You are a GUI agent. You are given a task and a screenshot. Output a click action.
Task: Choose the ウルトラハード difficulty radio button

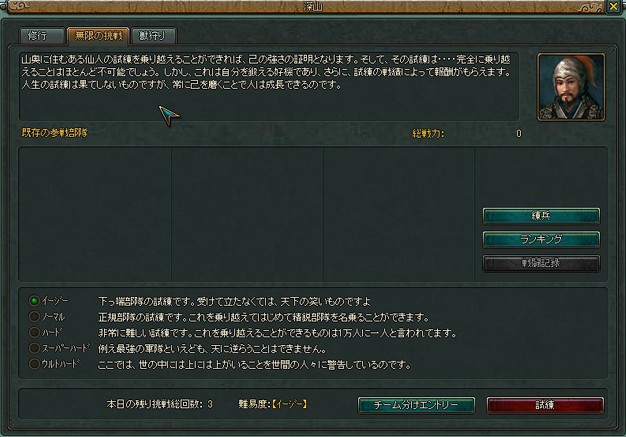point(34,364)
